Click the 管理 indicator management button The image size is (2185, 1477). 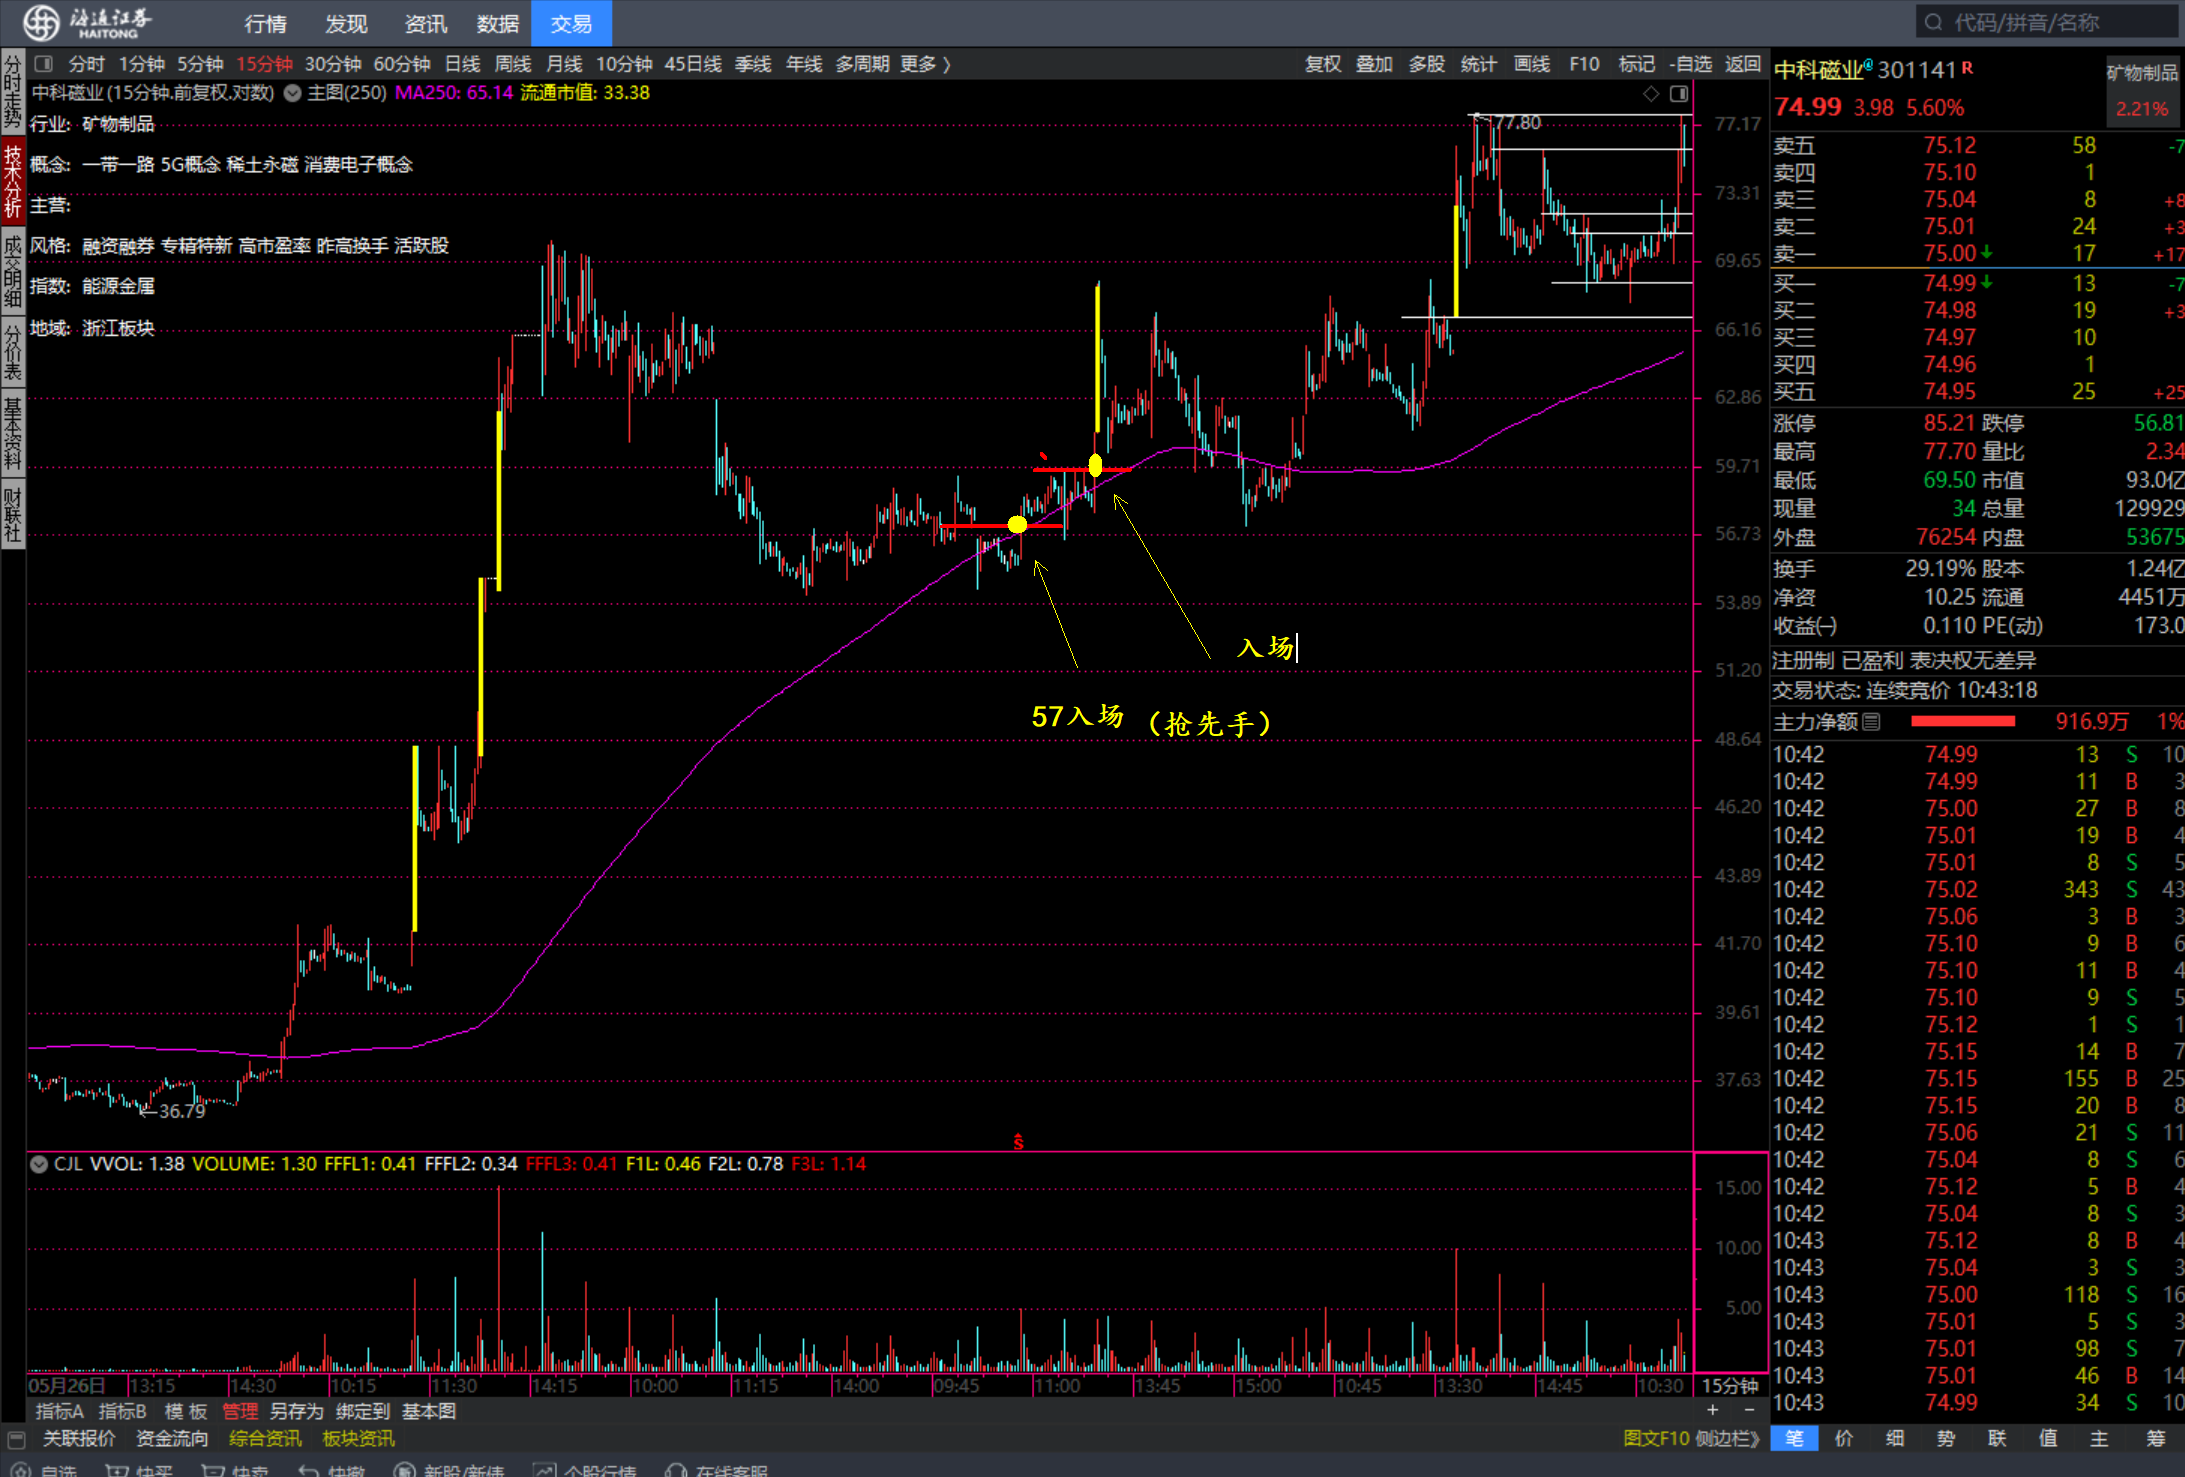[x=240, y=1411]
